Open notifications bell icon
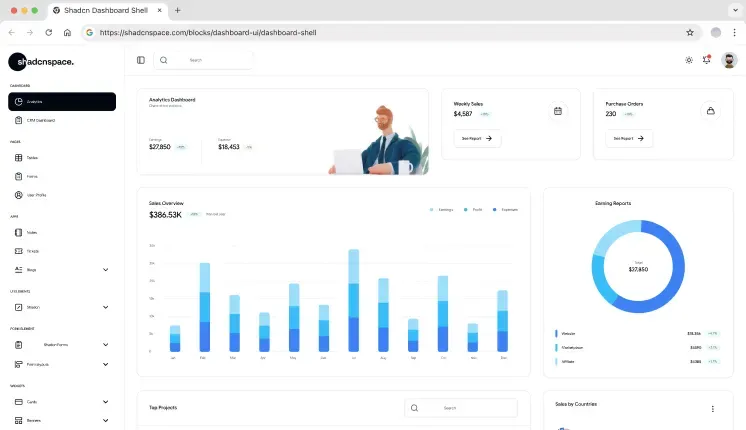The height and width of the screenshot is (430, 746). [x=707, y=60]
